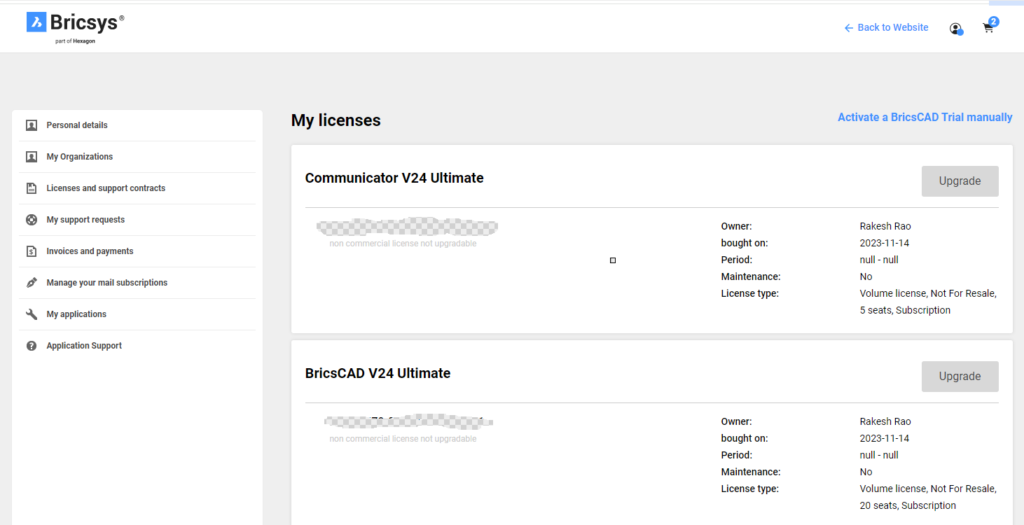Open the user account icon
1024x525 pixels.
click(x=956, y=29)
